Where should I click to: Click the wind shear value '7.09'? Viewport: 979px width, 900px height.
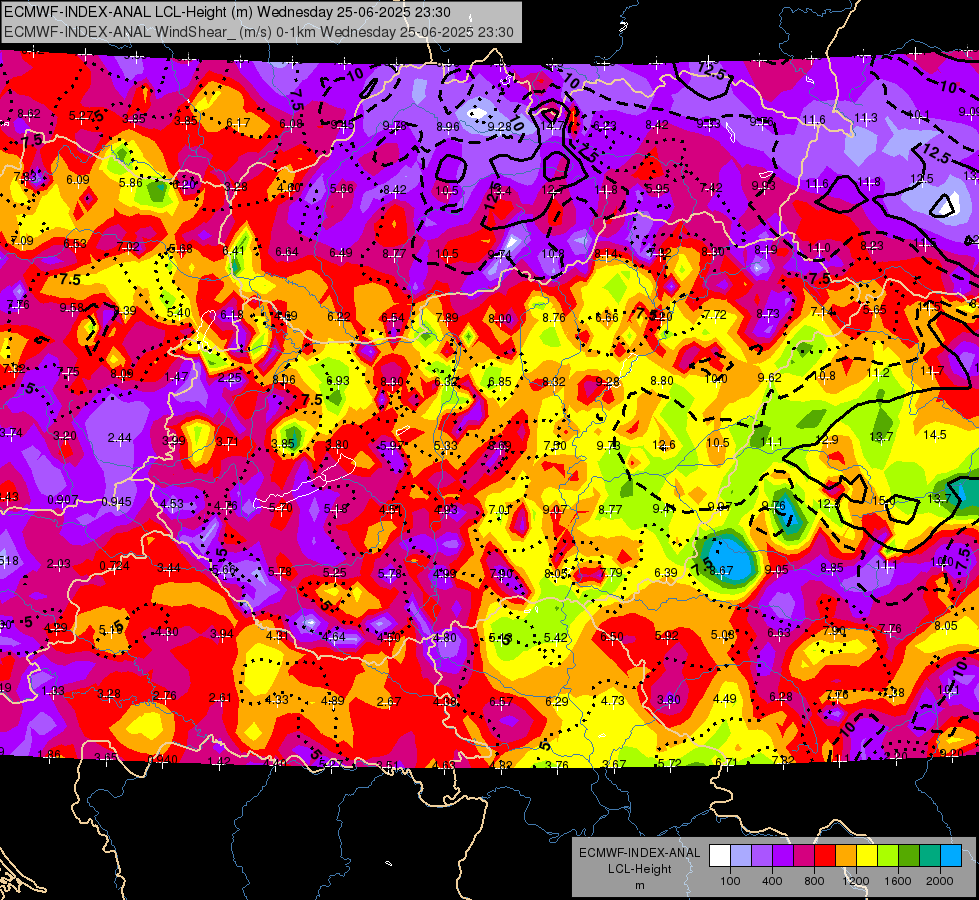point(22,240)
